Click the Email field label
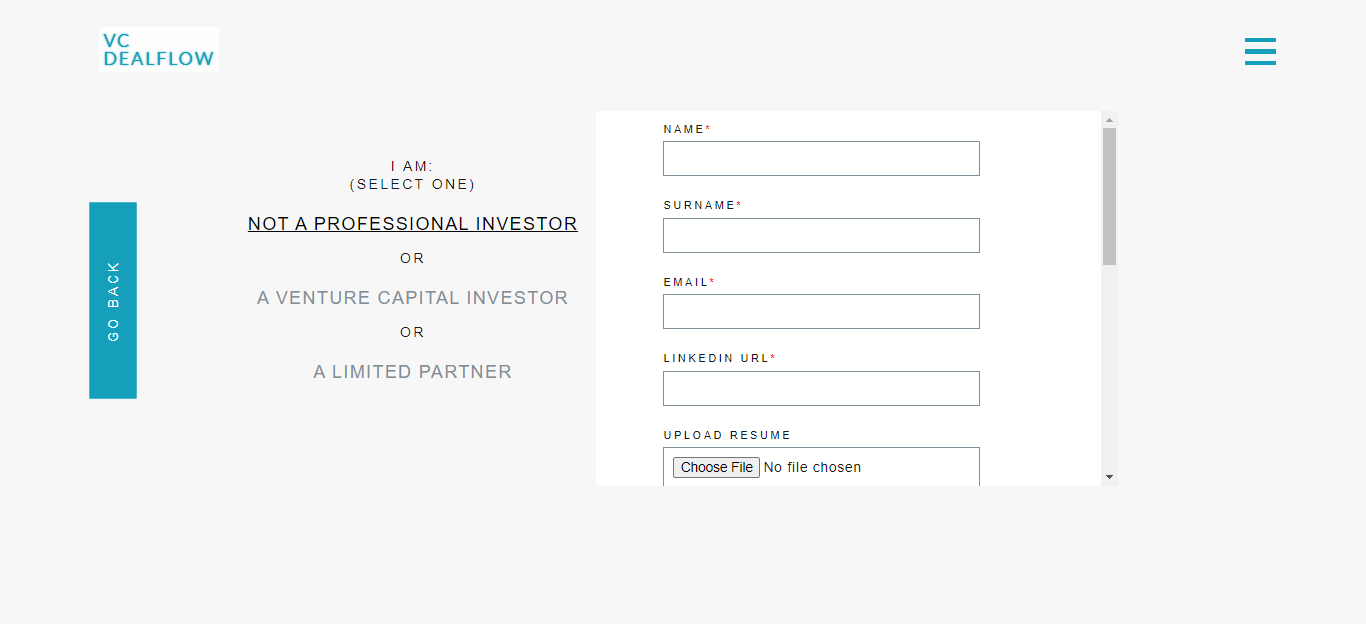Screen dimensions: 1366x624 tap(686, 283)
